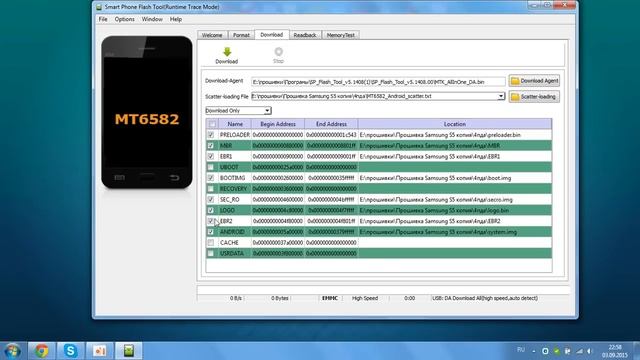The width and height of the screenshot is (640, 360).
Task: Open the Flash Tool taskbar icon
Action: [129, 351]
